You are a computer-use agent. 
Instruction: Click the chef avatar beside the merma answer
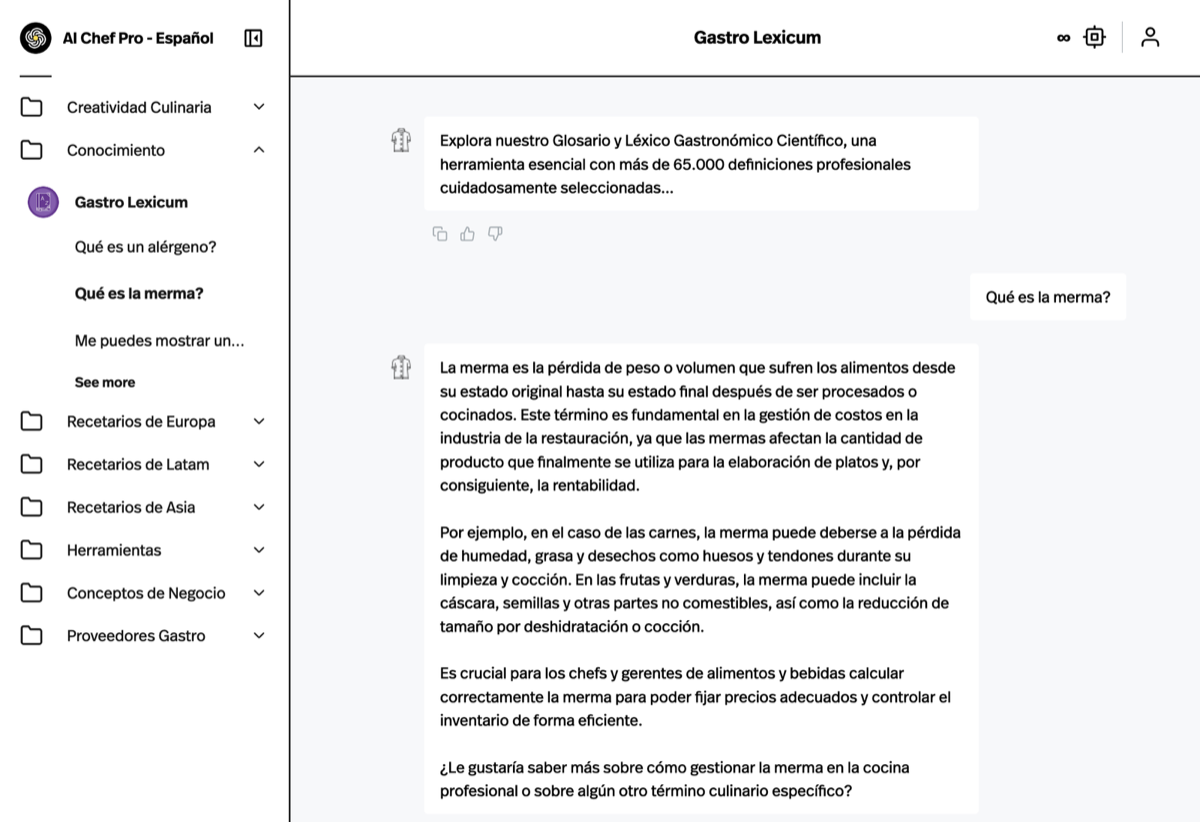401,367
